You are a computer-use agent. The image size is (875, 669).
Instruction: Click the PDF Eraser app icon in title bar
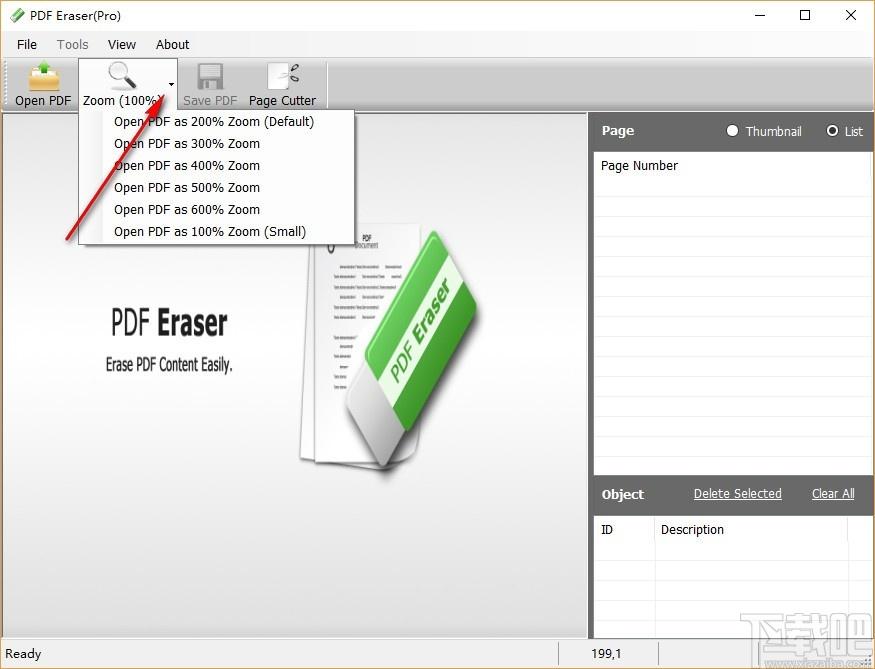point(17,15)
